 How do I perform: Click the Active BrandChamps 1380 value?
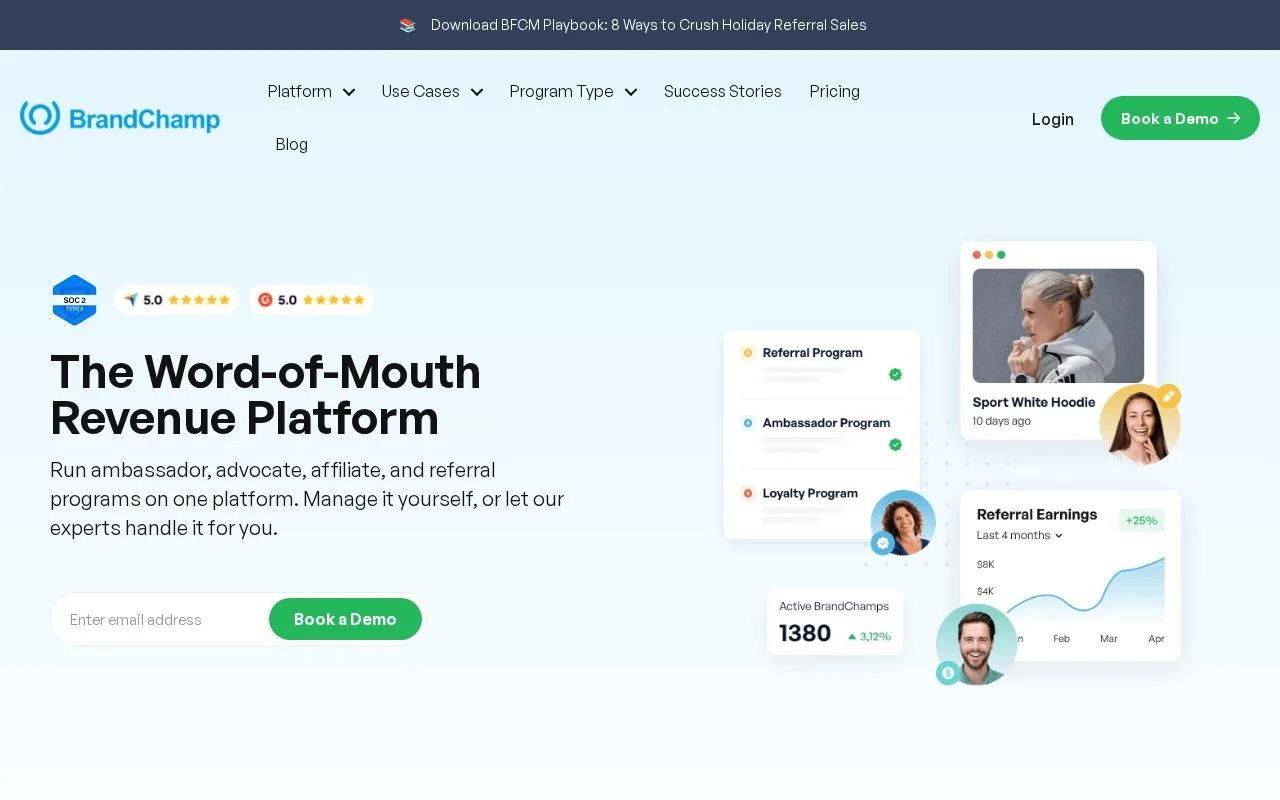tap(805, 633)
